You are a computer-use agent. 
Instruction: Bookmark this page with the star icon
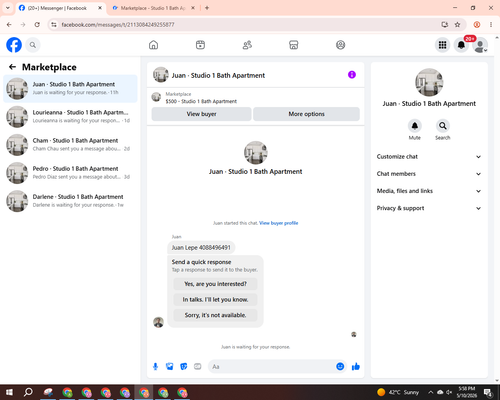457,25
